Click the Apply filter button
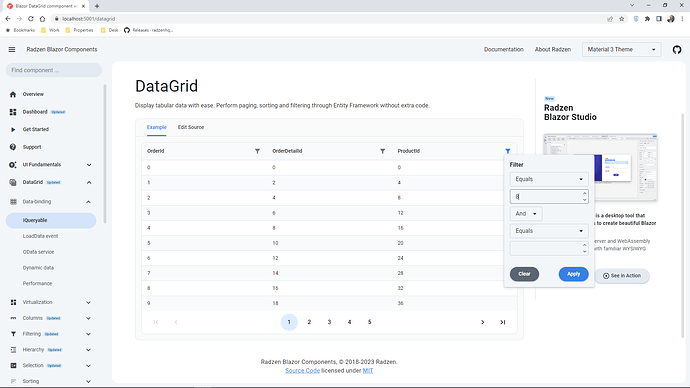This screenshot has width=690, height=388. [573, 274]
